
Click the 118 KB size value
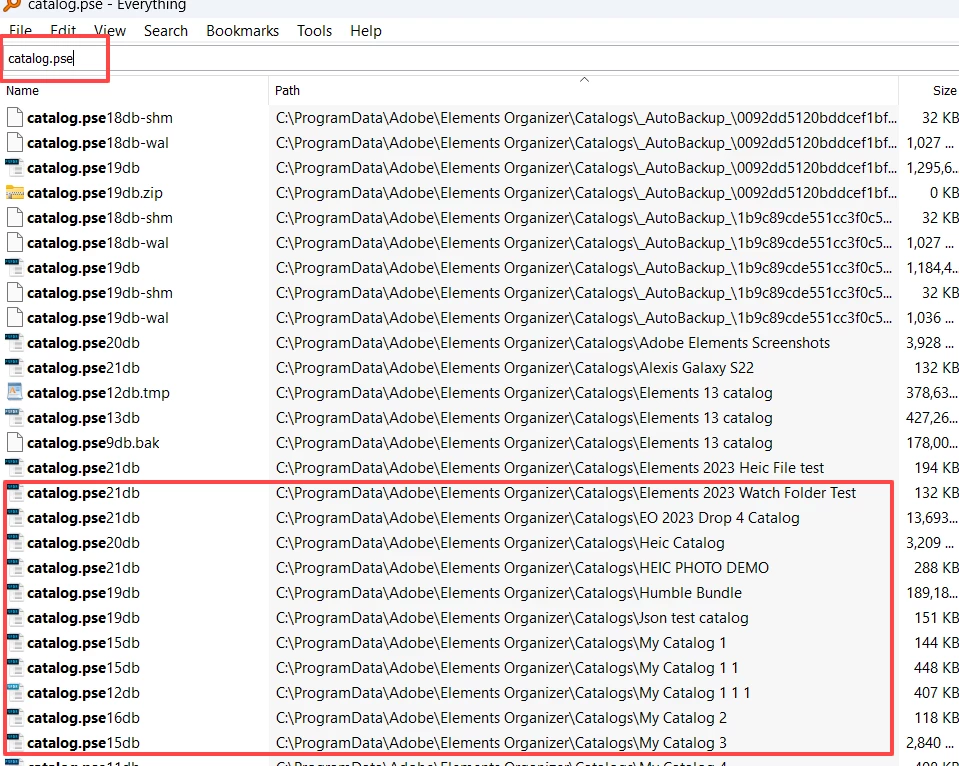pyautogui.click(x=936, y=718)
